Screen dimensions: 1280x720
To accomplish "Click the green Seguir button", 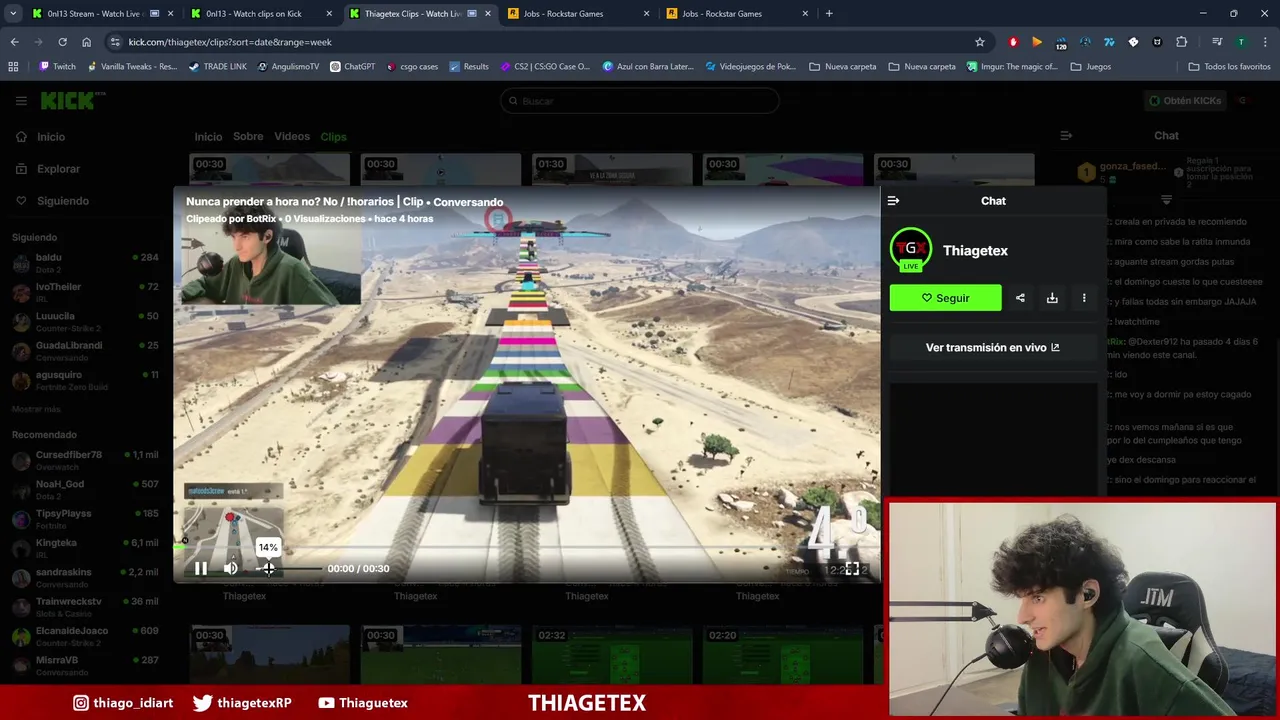I will (x=945, y=298).
